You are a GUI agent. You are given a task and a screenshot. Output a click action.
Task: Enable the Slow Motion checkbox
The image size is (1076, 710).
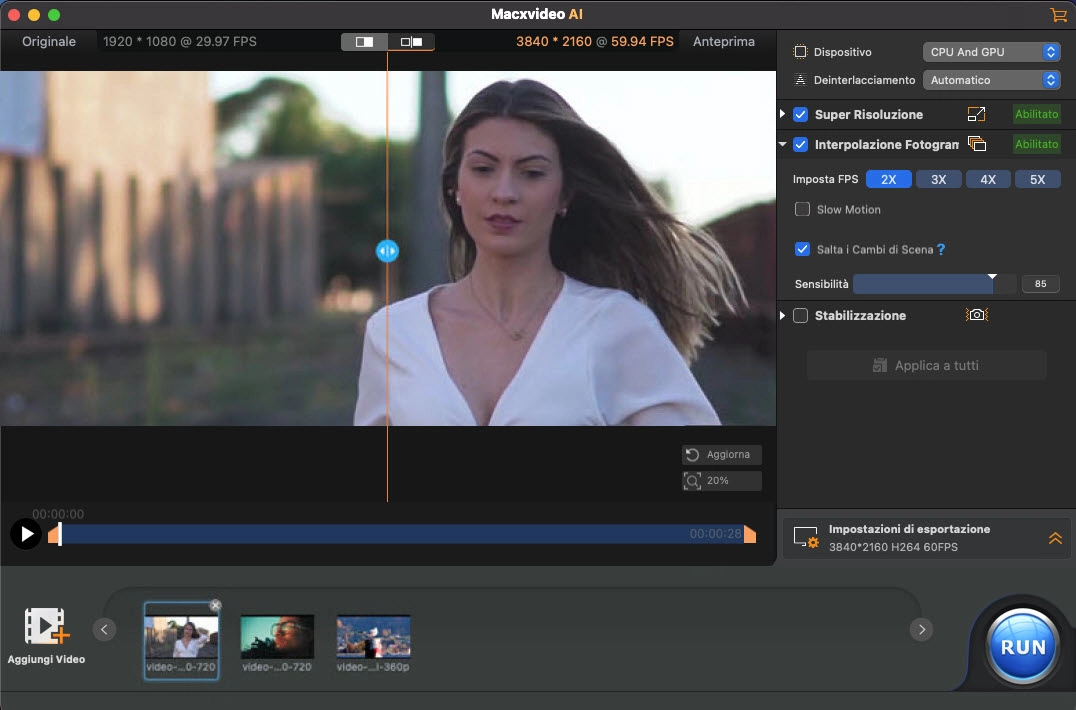802,210
